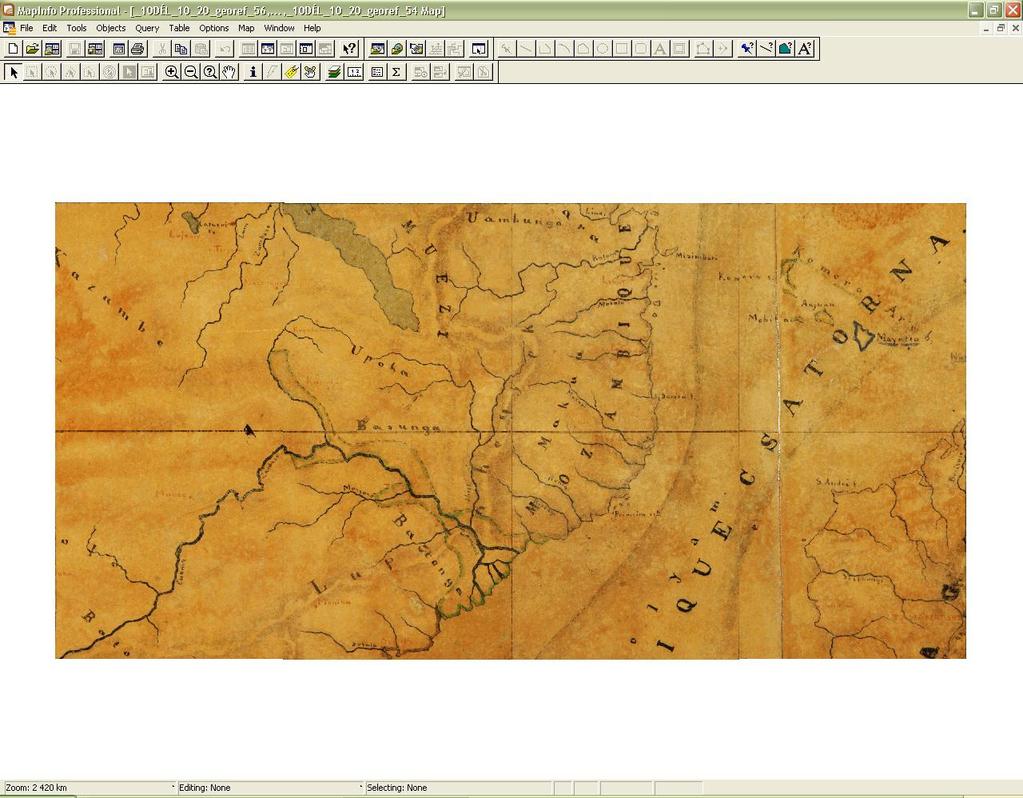The image size is (1023, 798).
Task: Select the Grabber hand tool
Action: pyautogui.click(x=229, y=72)
